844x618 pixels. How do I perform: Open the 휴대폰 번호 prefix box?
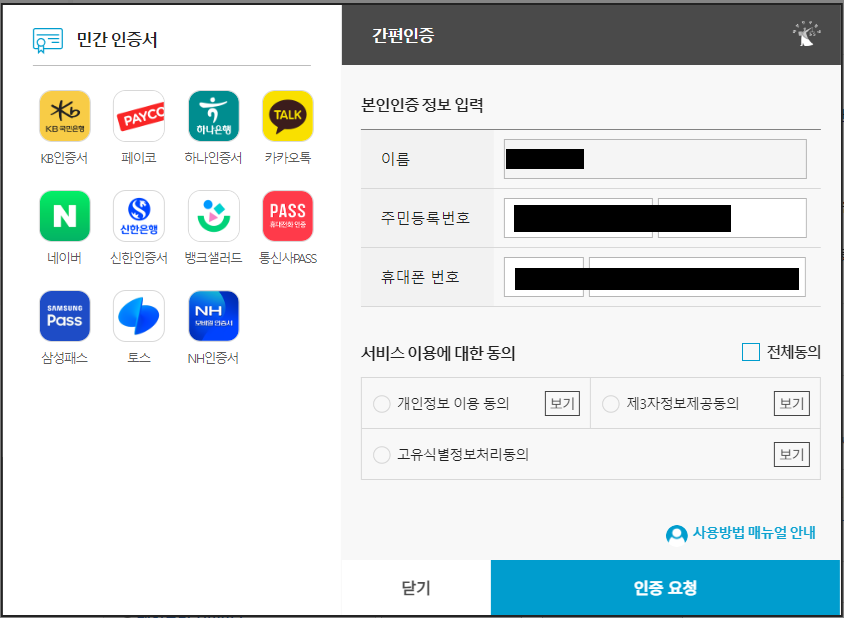point(544,277)
